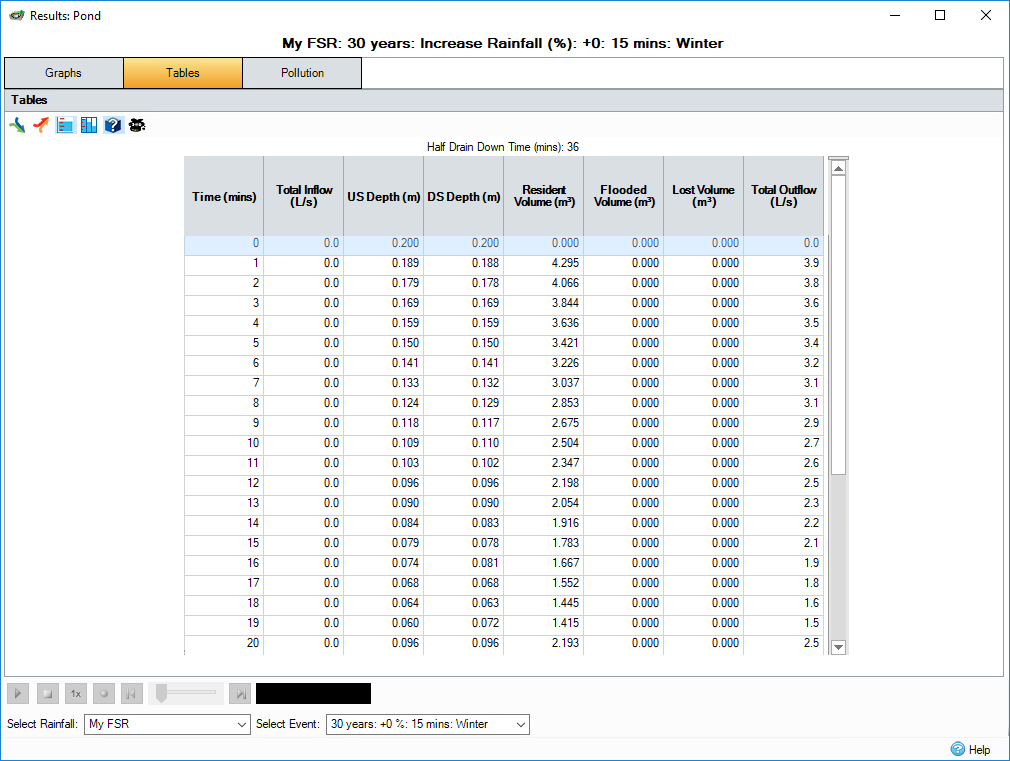Click the Resident Volume column header

pos(544,197)
